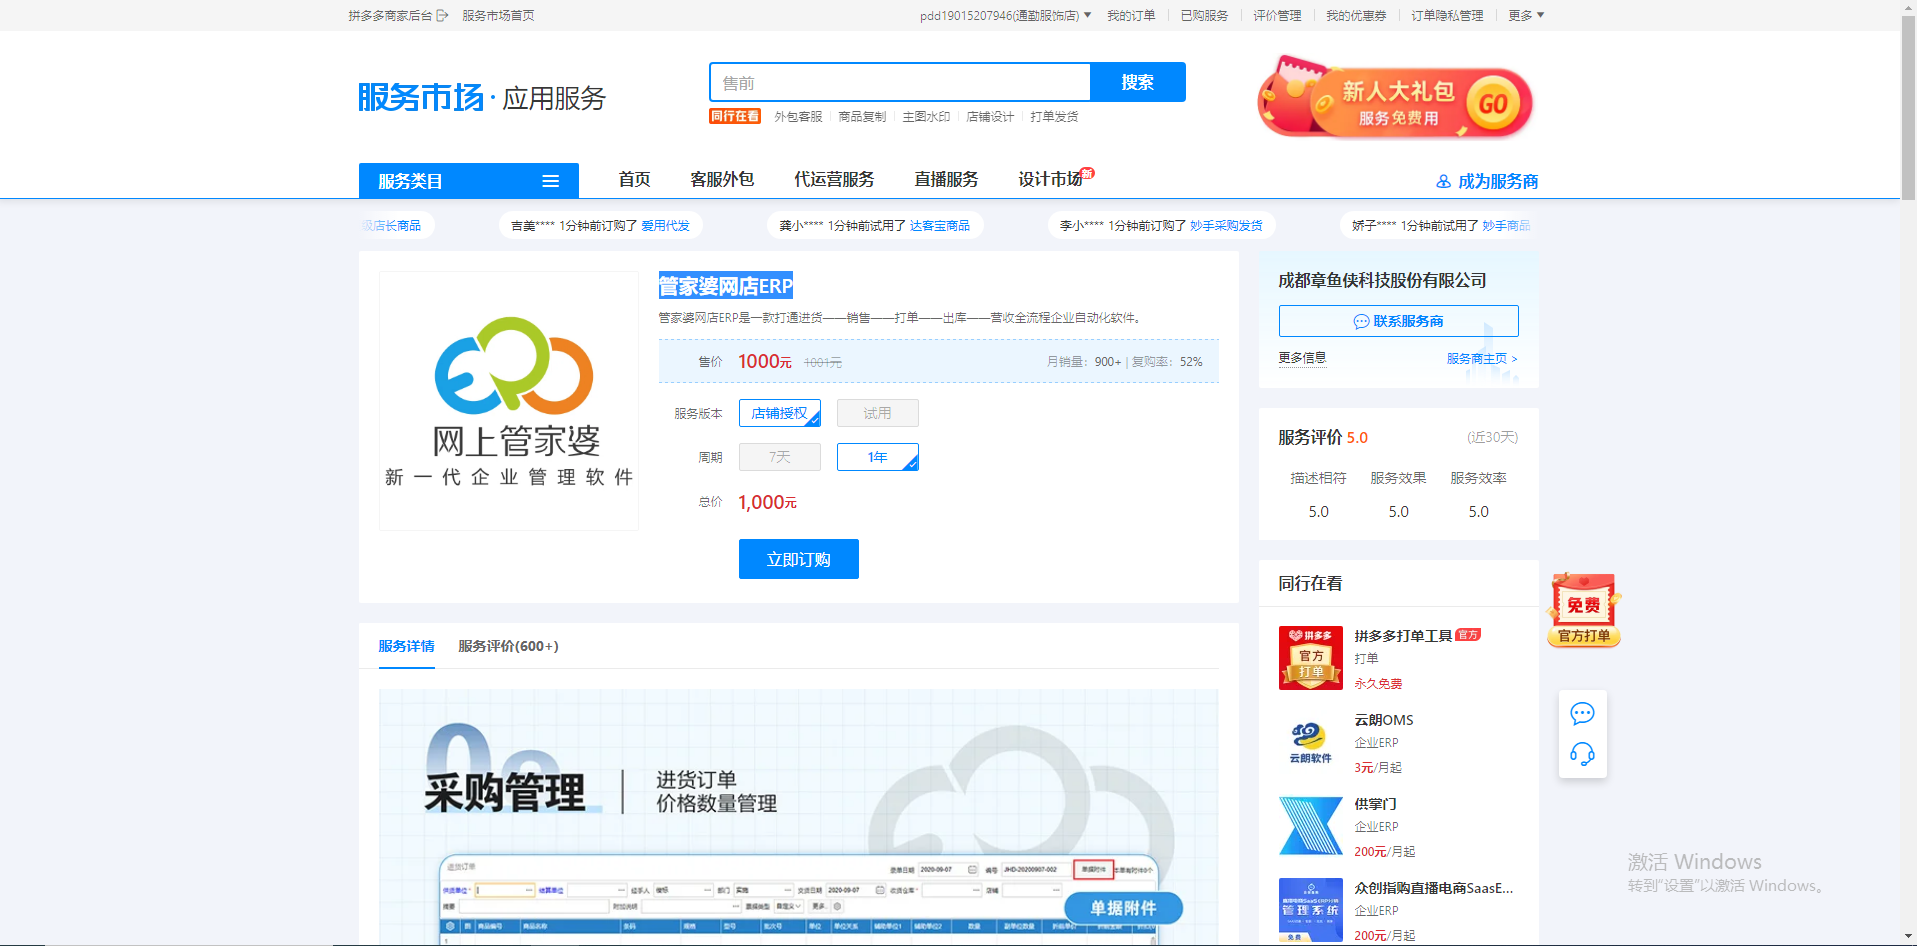Select the 1年 period option
The width and height of the screenshot is (1917, 946).
coord(877,457)
